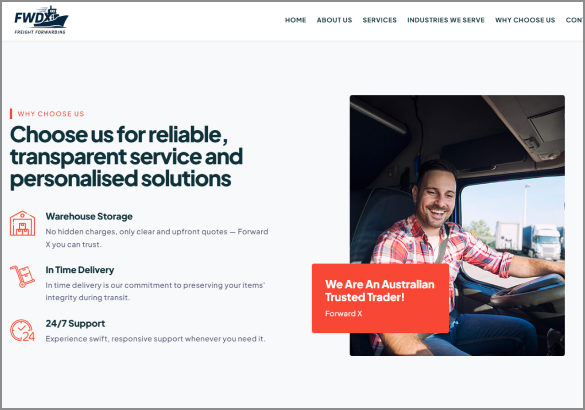Click the Warehouse Storage heading
This screenshot has width=585, height=410.
point(89,216)
